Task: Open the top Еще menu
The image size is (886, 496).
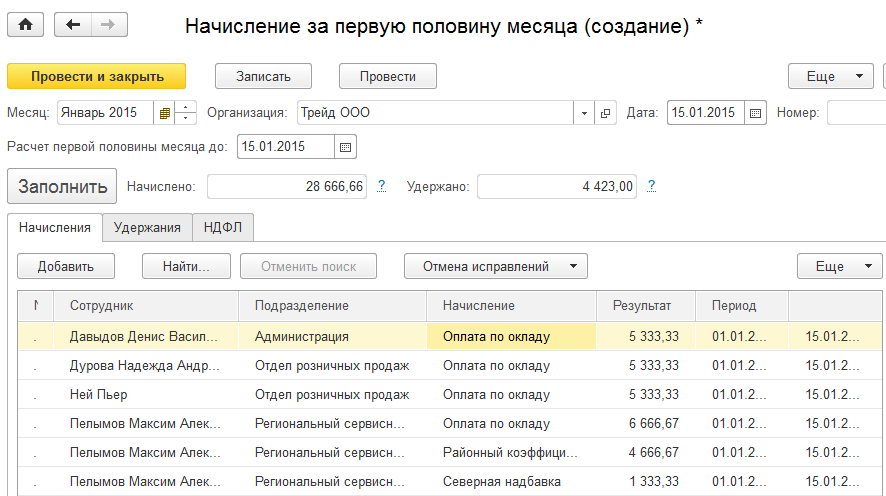Action: tap(830, 76)
